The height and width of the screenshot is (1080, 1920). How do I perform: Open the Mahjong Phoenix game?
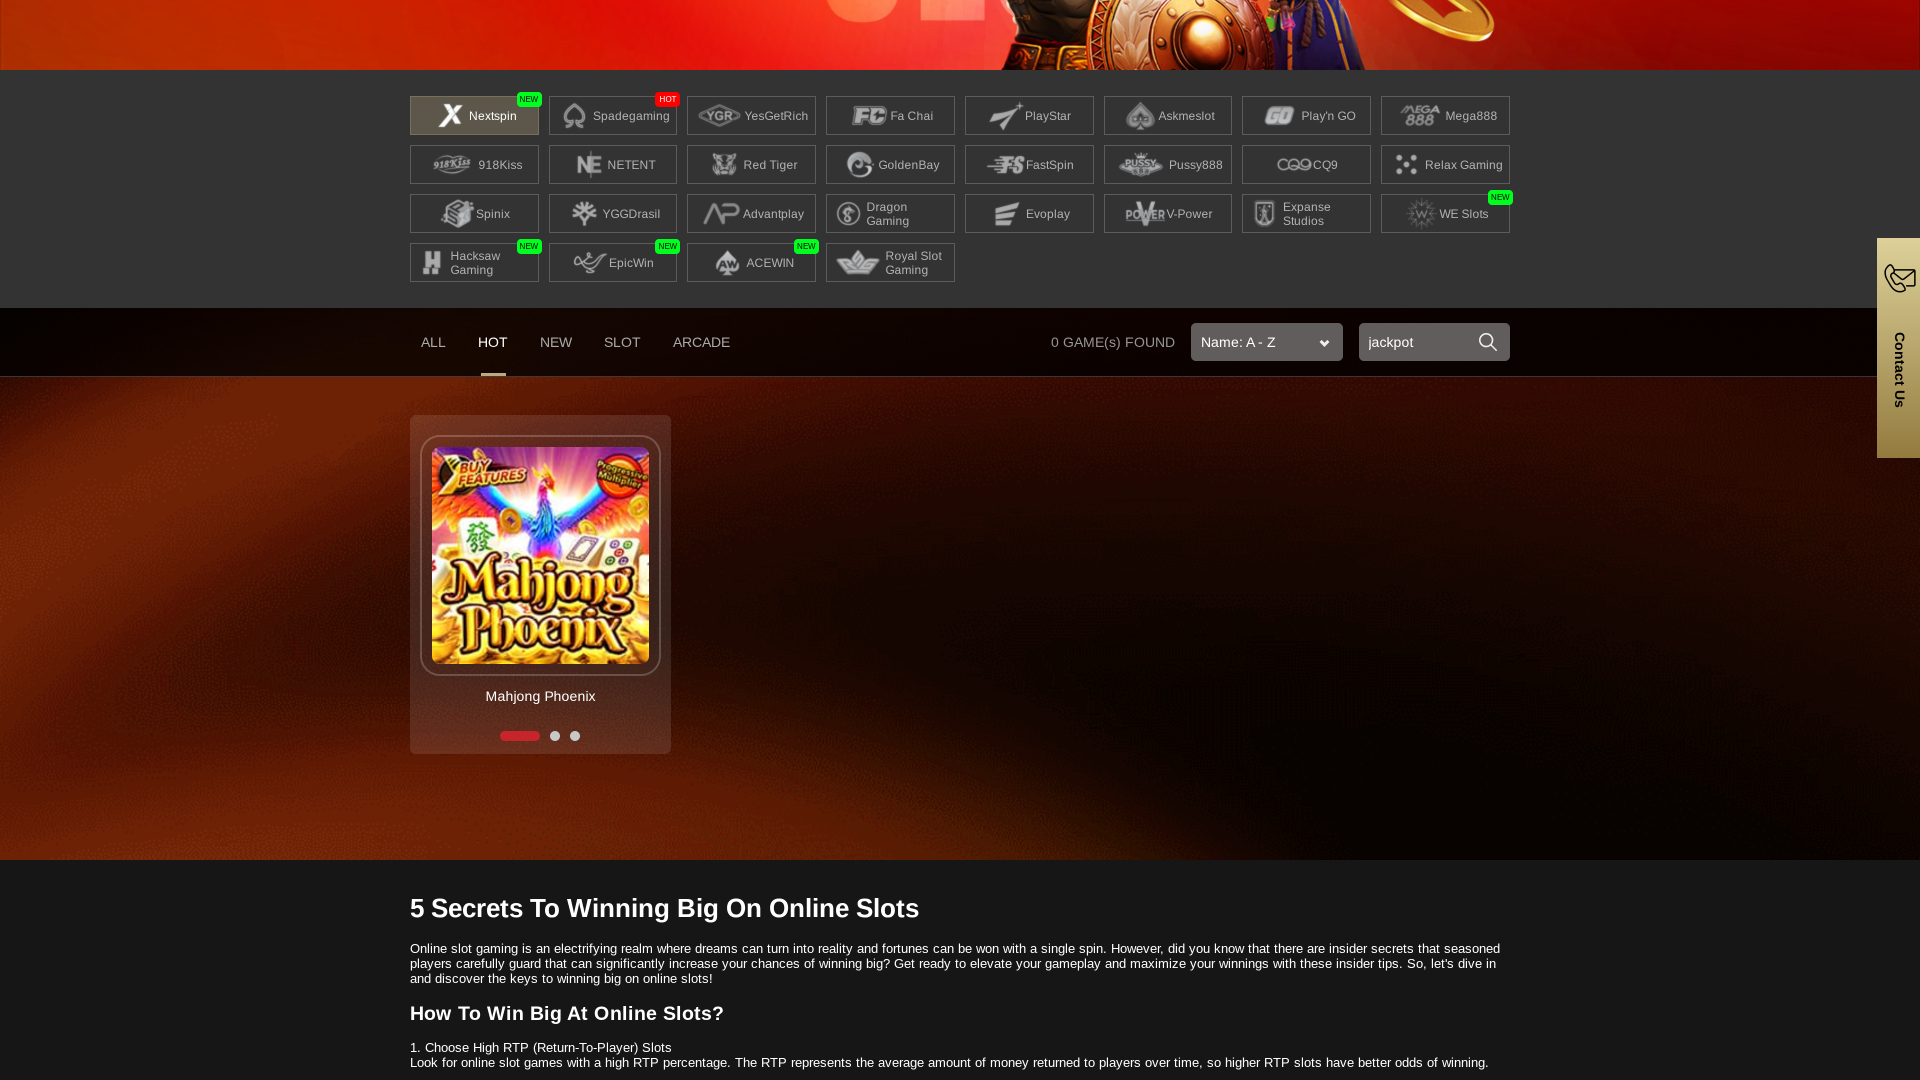coord(539,555)
